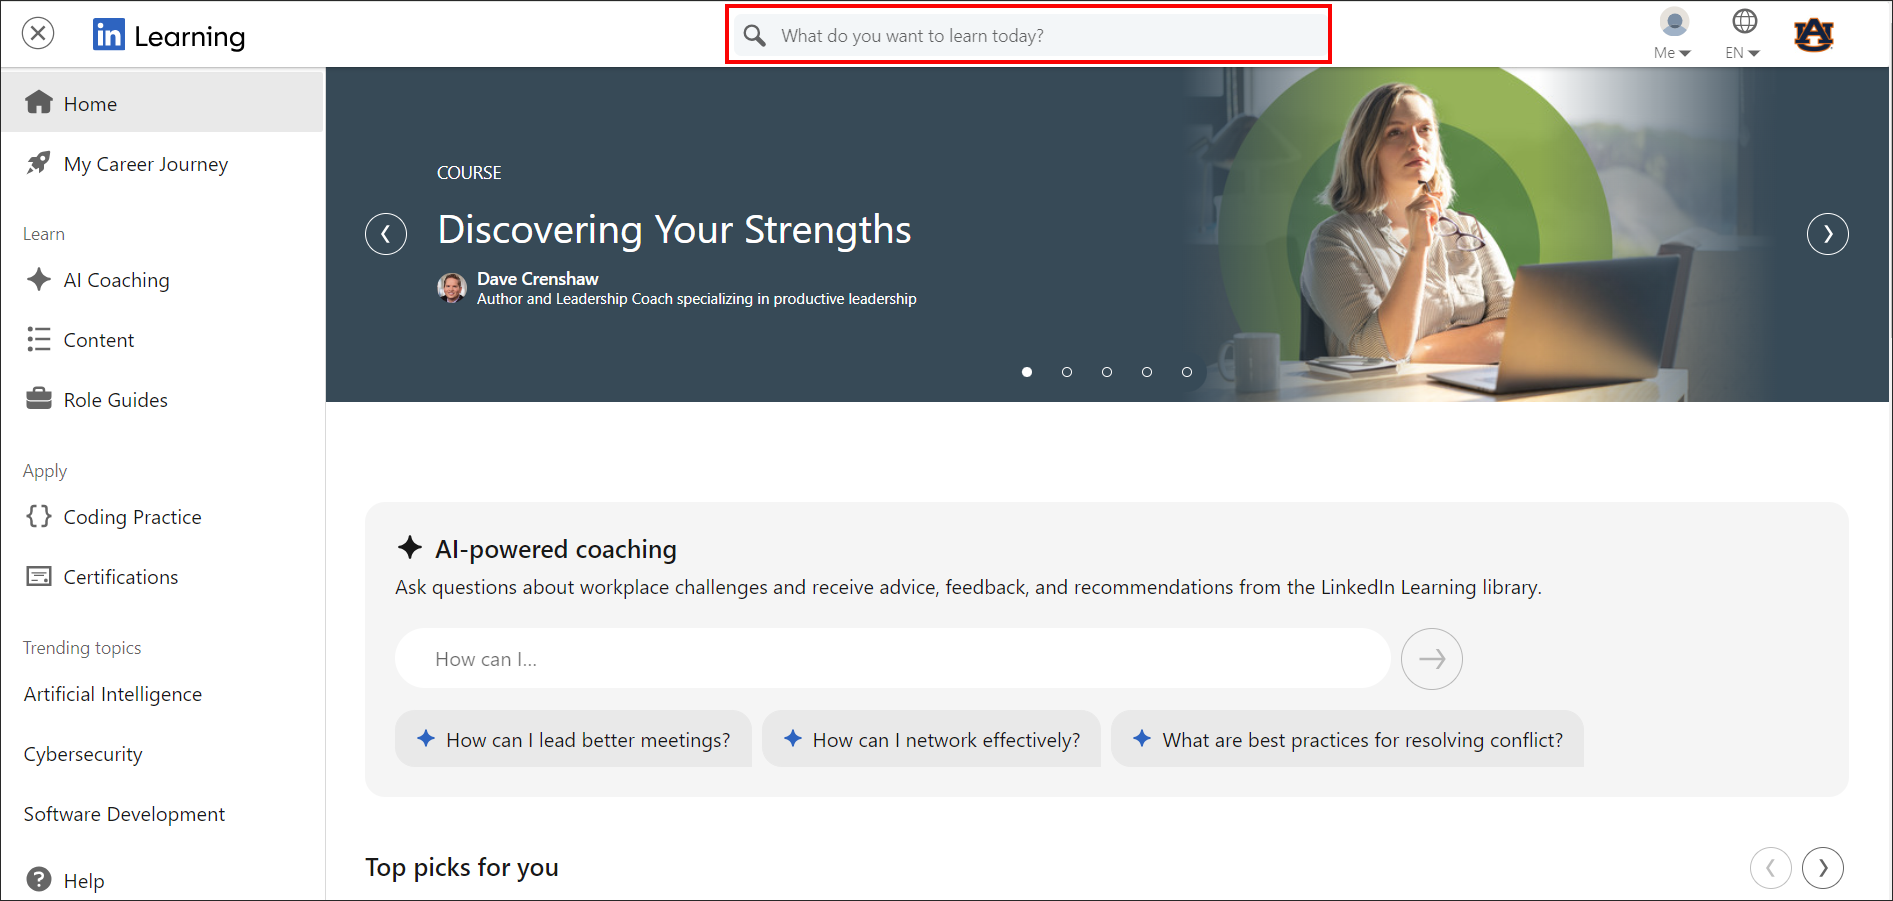Click the search magnifying glass icon
Image resolution: width=1893 pixels, height=901 pixels.
pos(755,36)
